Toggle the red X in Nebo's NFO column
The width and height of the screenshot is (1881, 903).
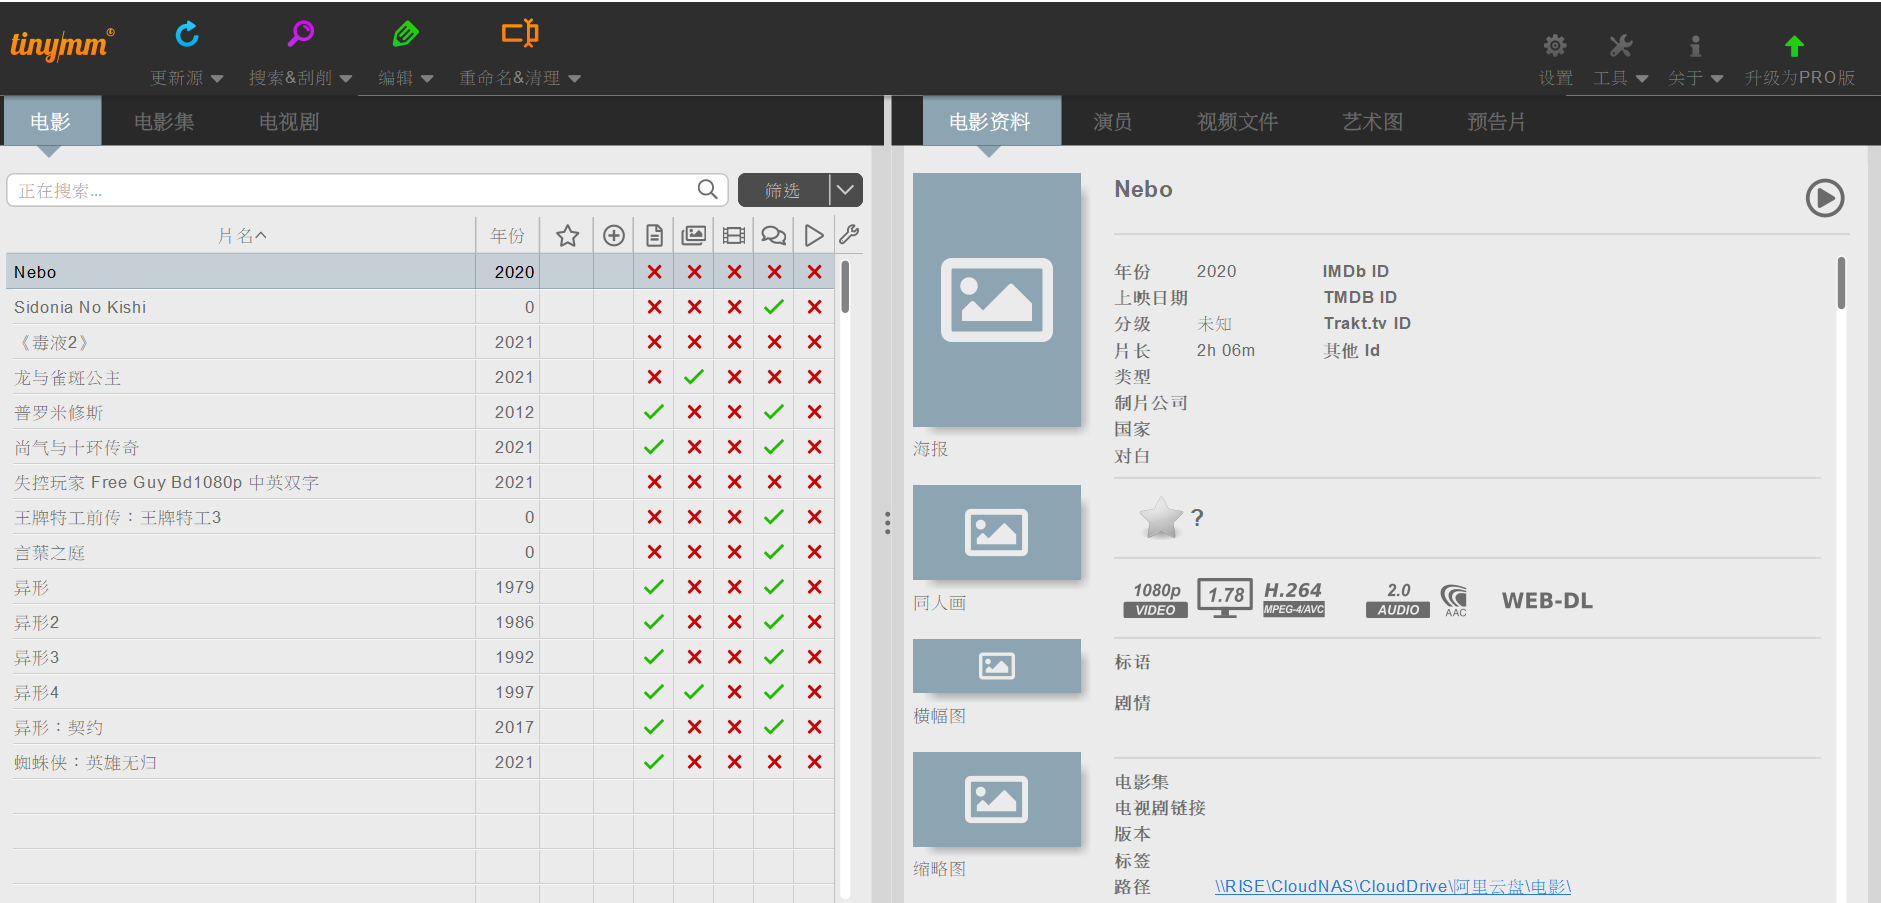click(x=654, y=271)
